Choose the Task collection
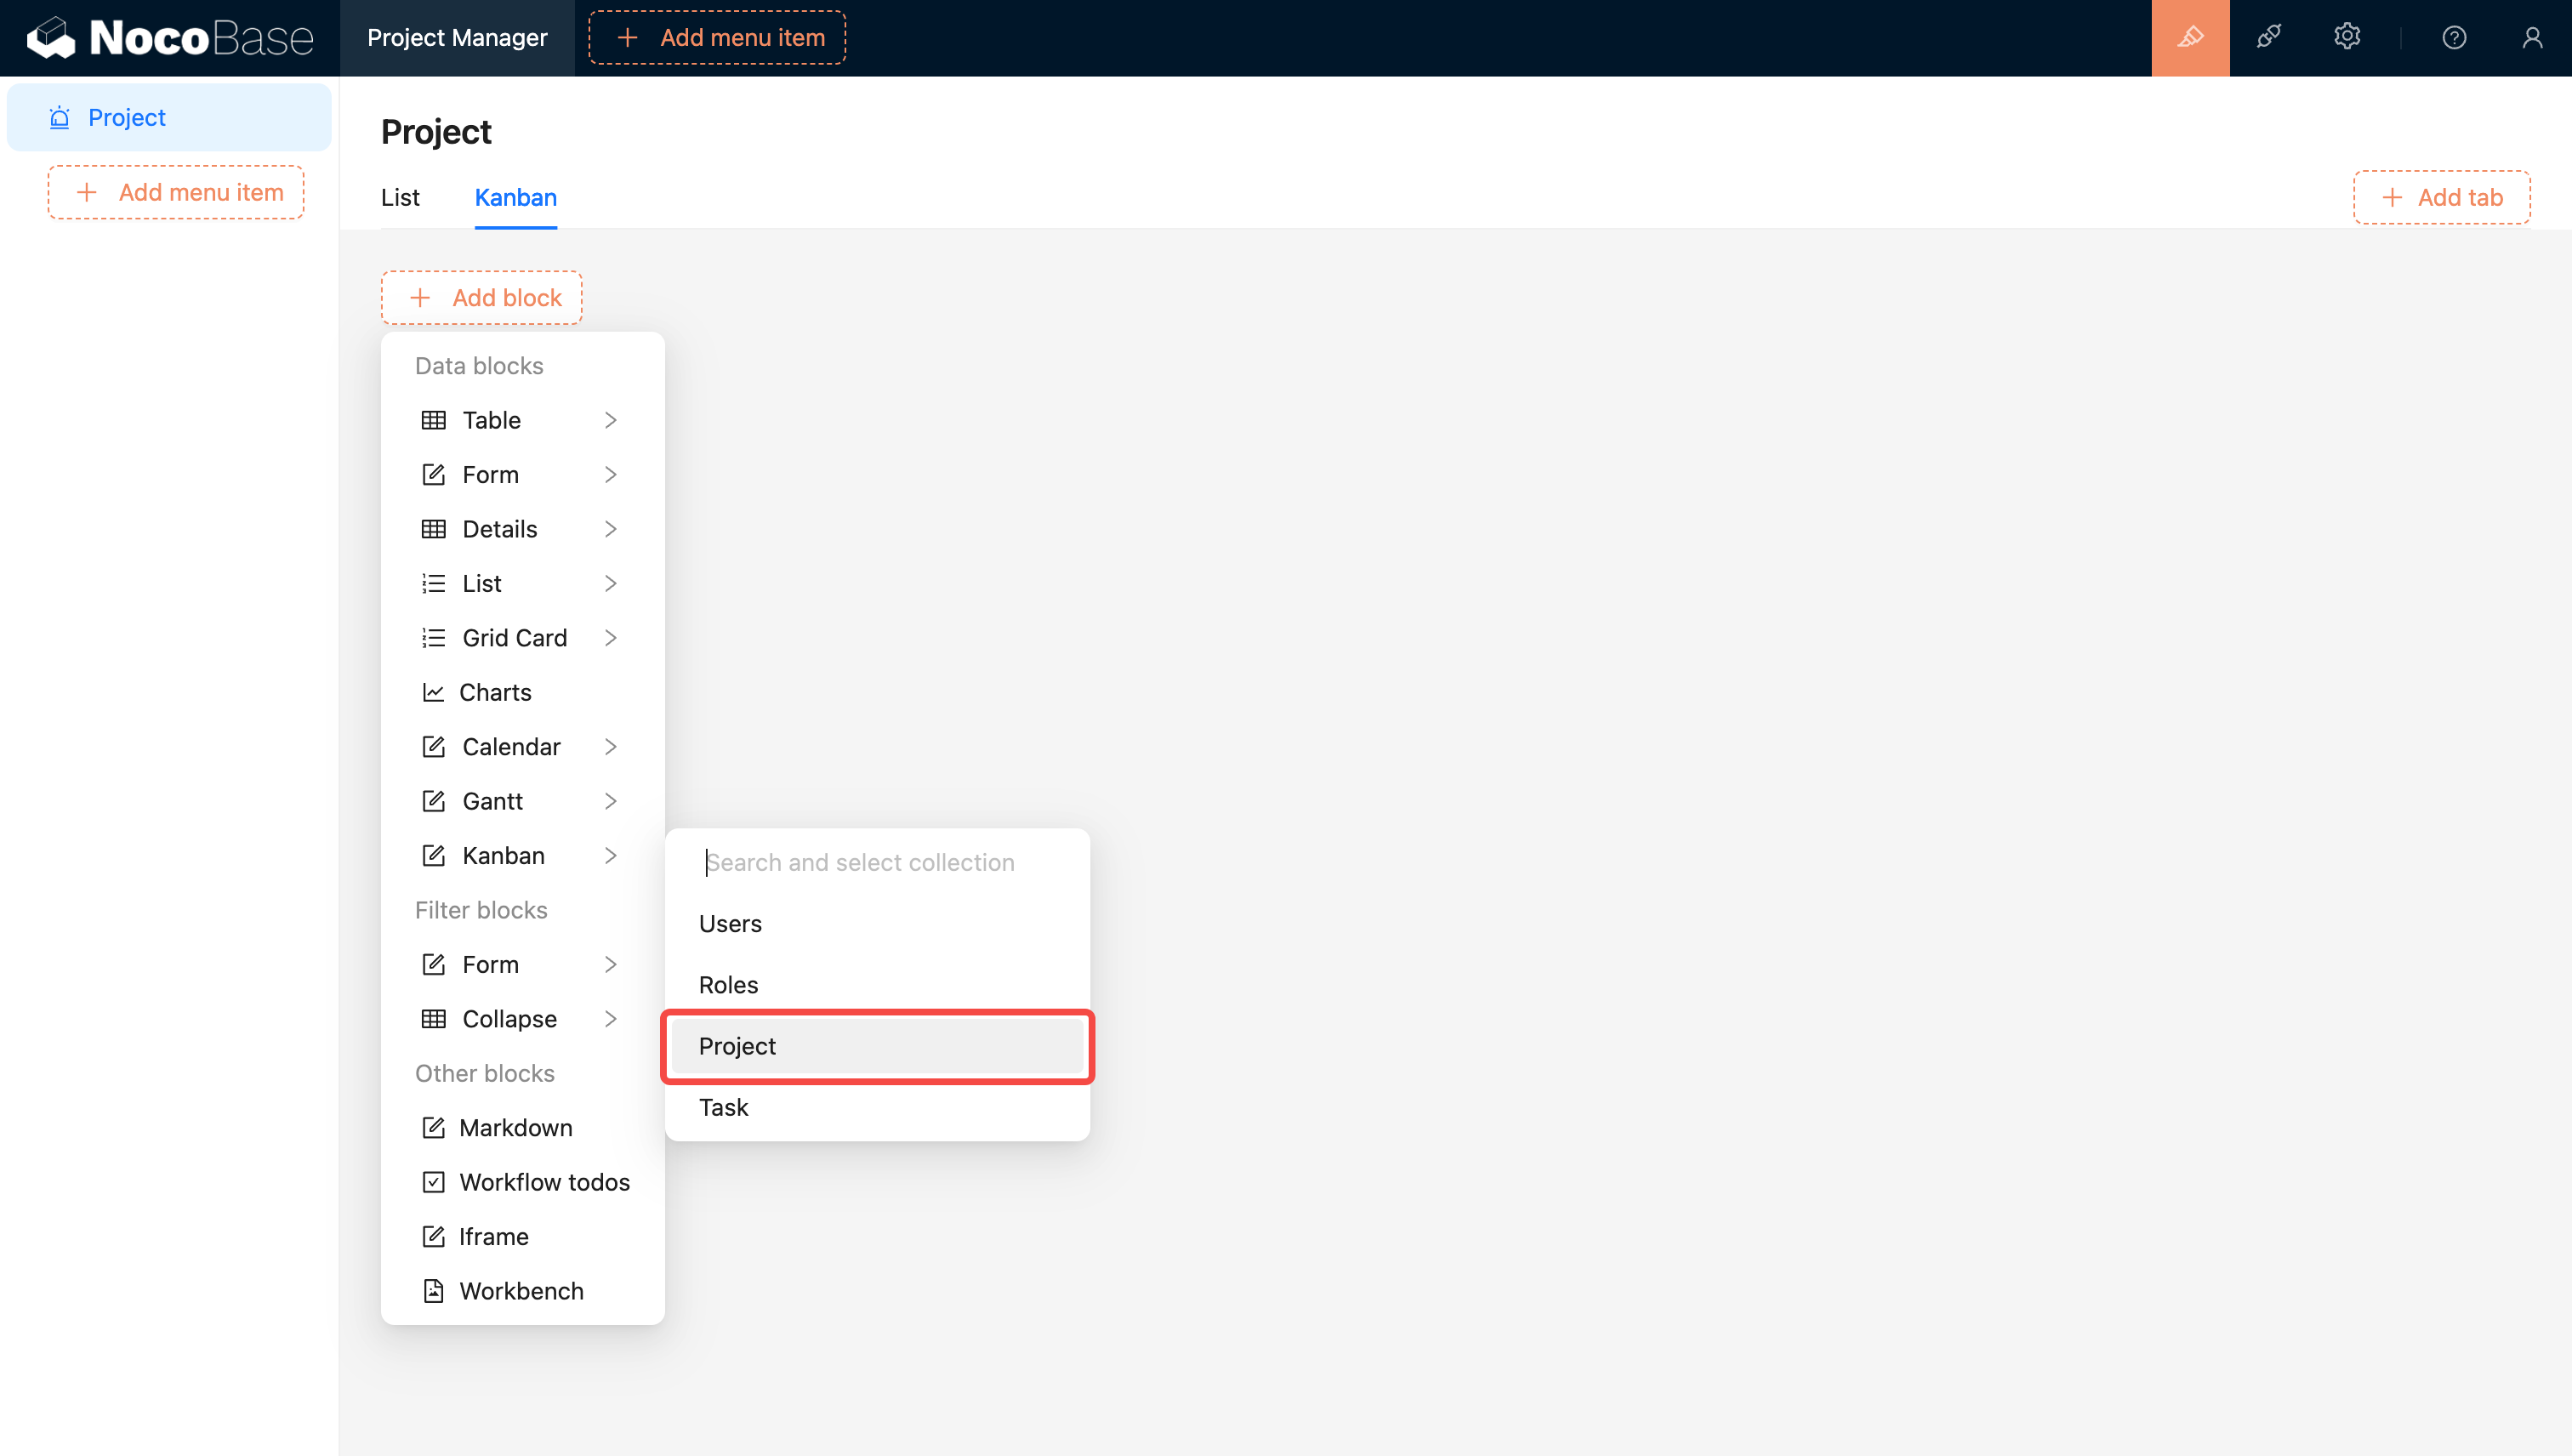 (877, 1107)
